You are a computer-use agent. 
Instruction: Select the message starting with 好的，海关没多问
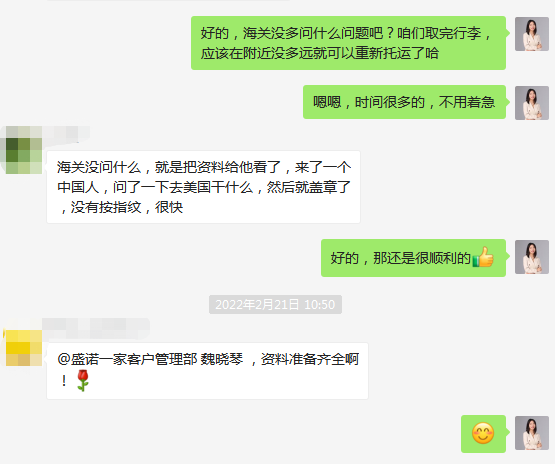(348, 43)
